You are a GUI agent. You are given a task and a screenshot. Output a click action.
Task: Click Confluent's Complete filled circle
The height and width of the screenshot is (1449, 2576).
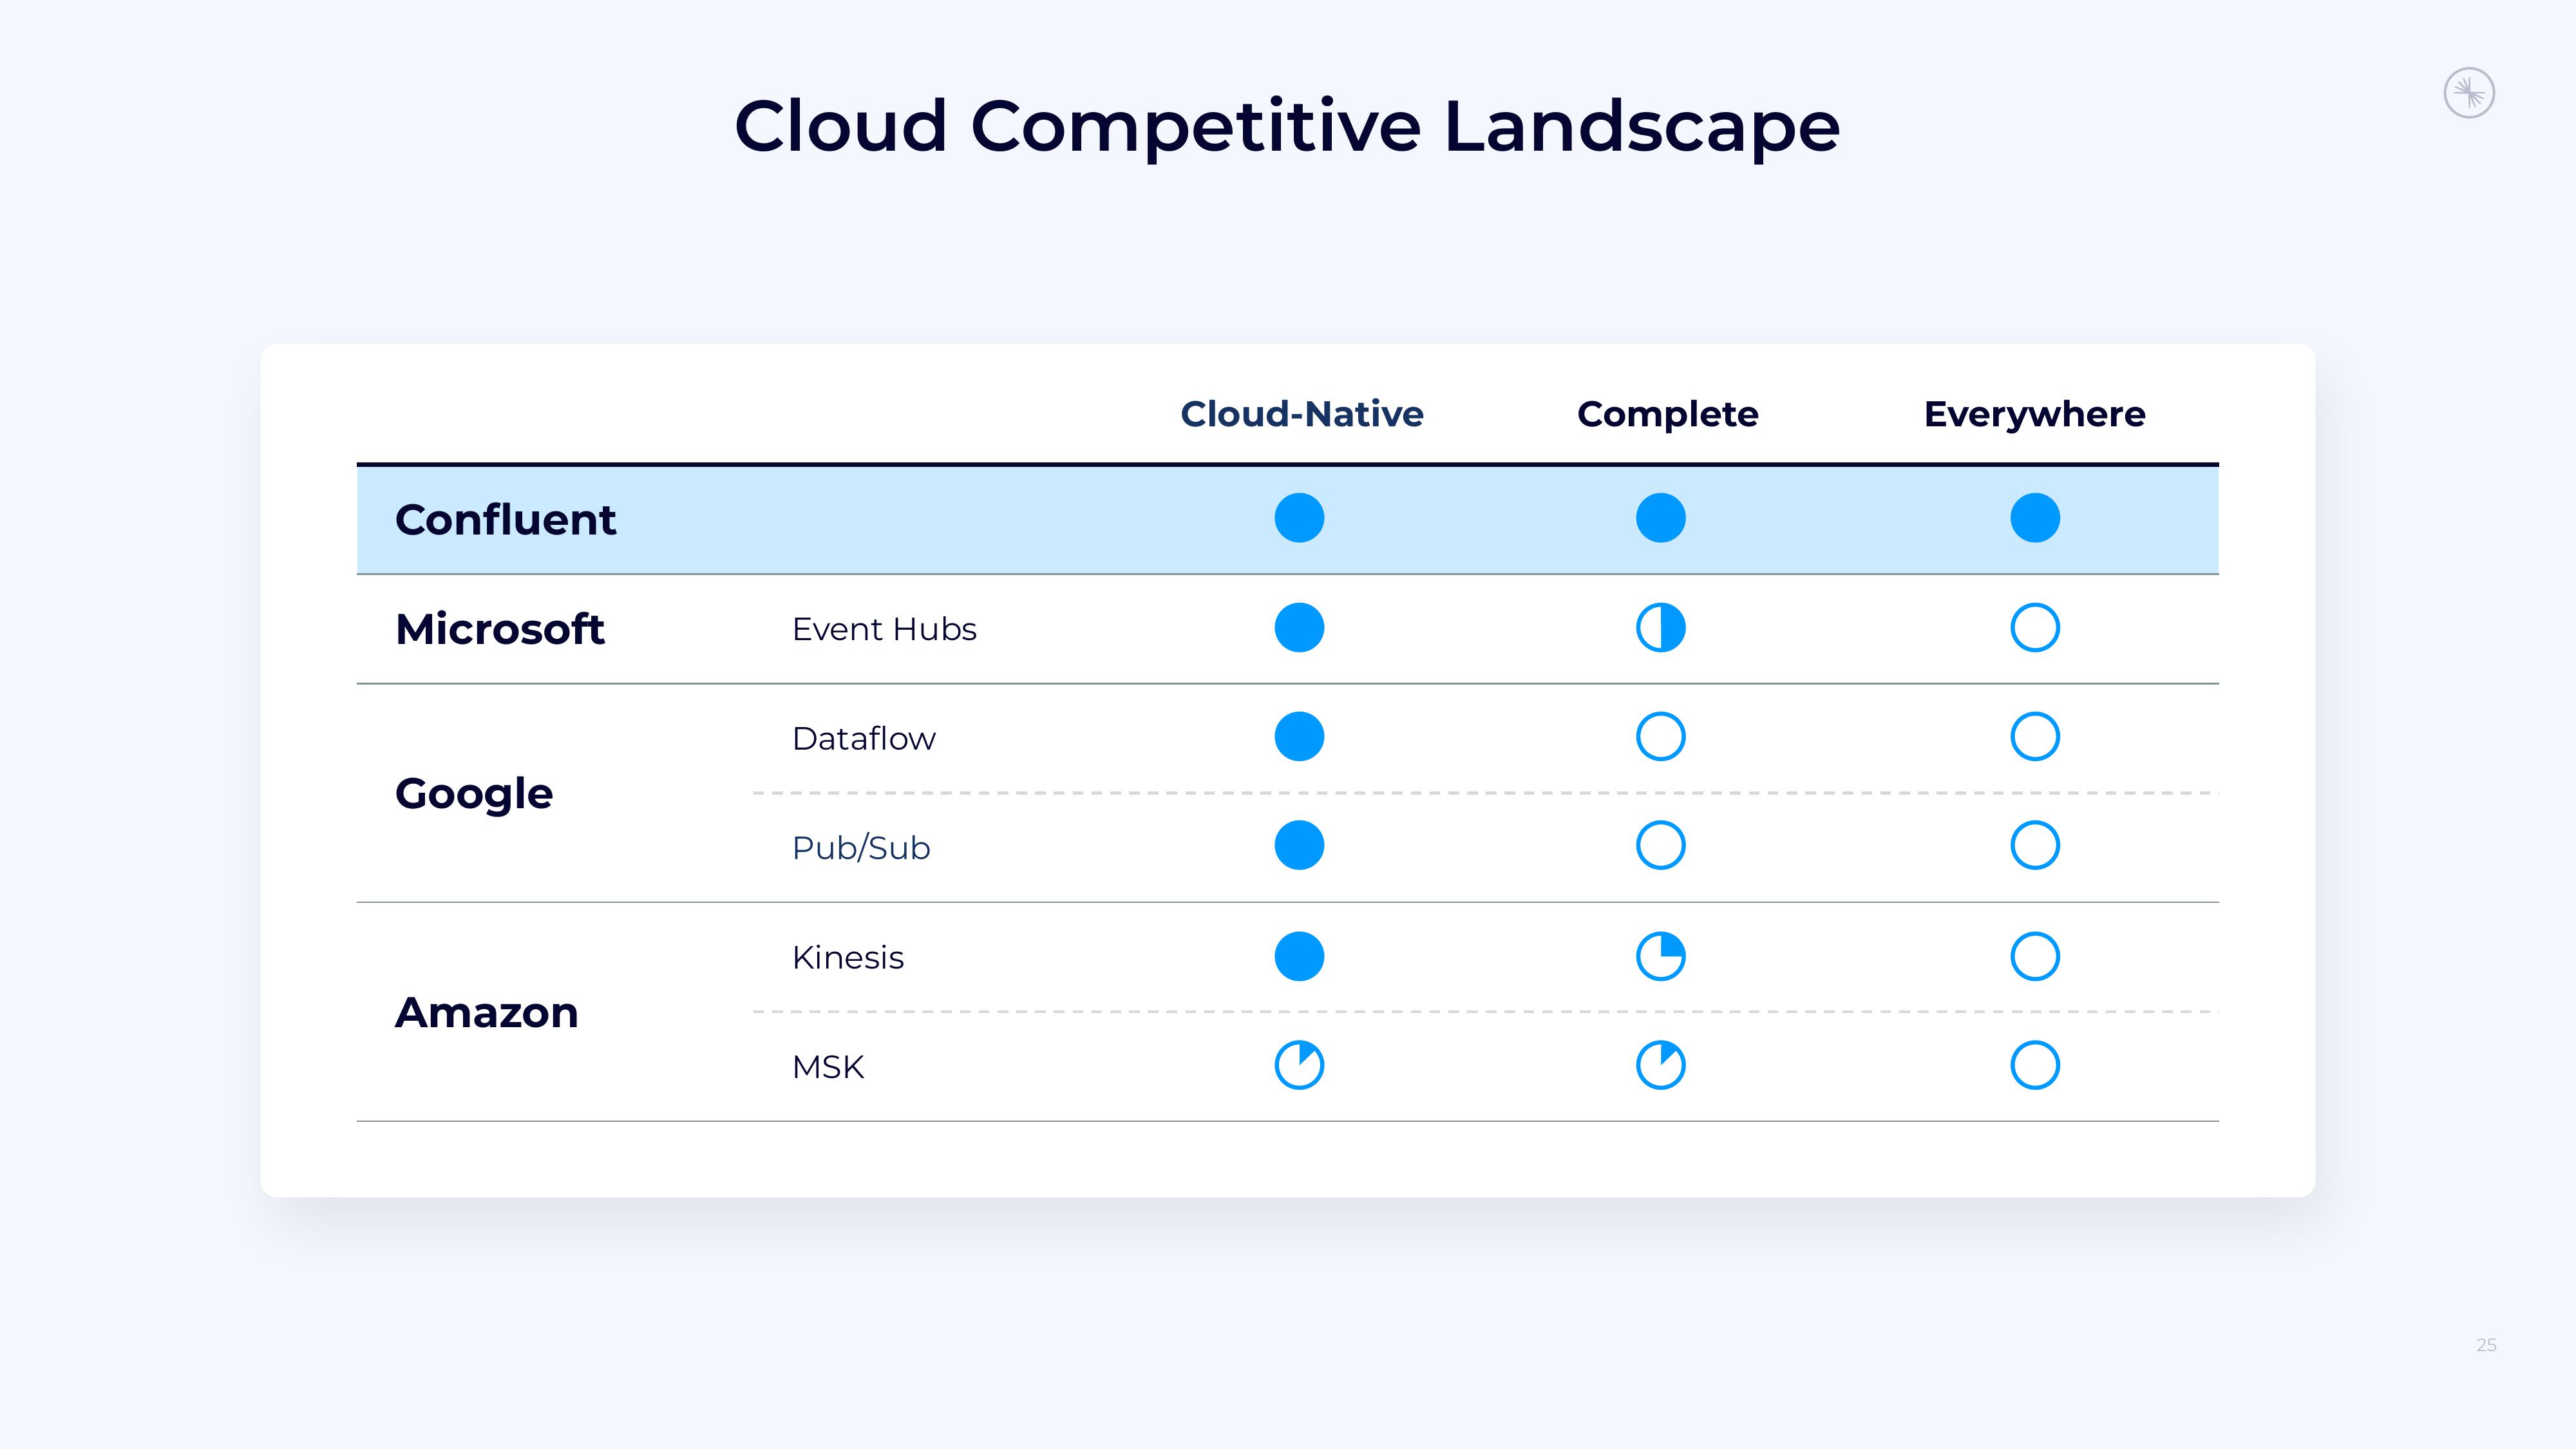[1660, 518]
